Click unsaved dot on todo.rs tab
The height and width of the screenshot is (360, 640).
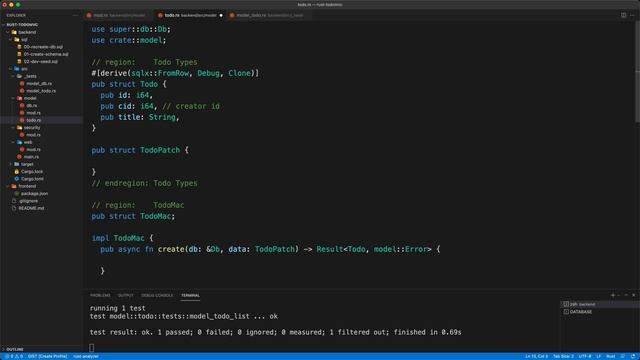pos(221,15)
